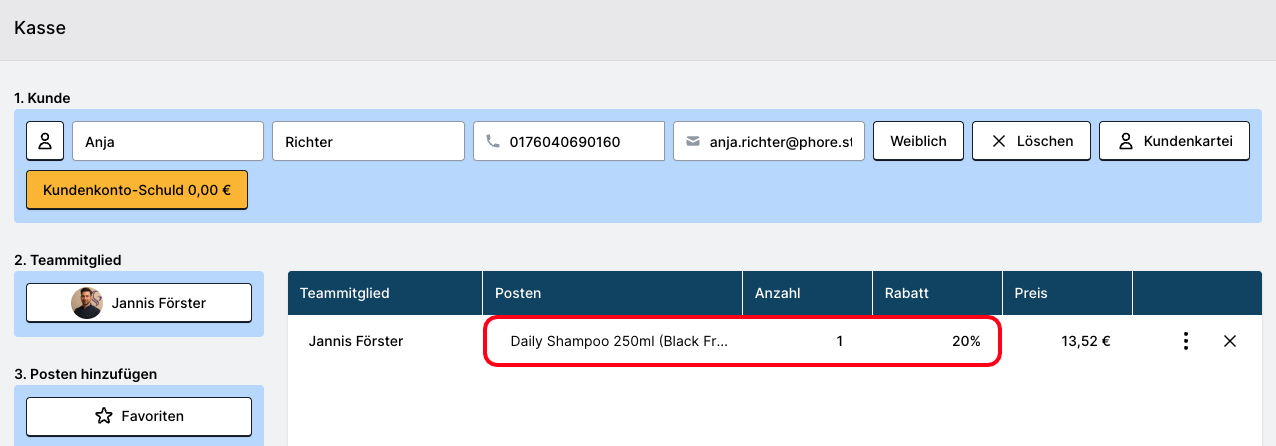Click the person icon on Kundenkartei

(1125, 141)
